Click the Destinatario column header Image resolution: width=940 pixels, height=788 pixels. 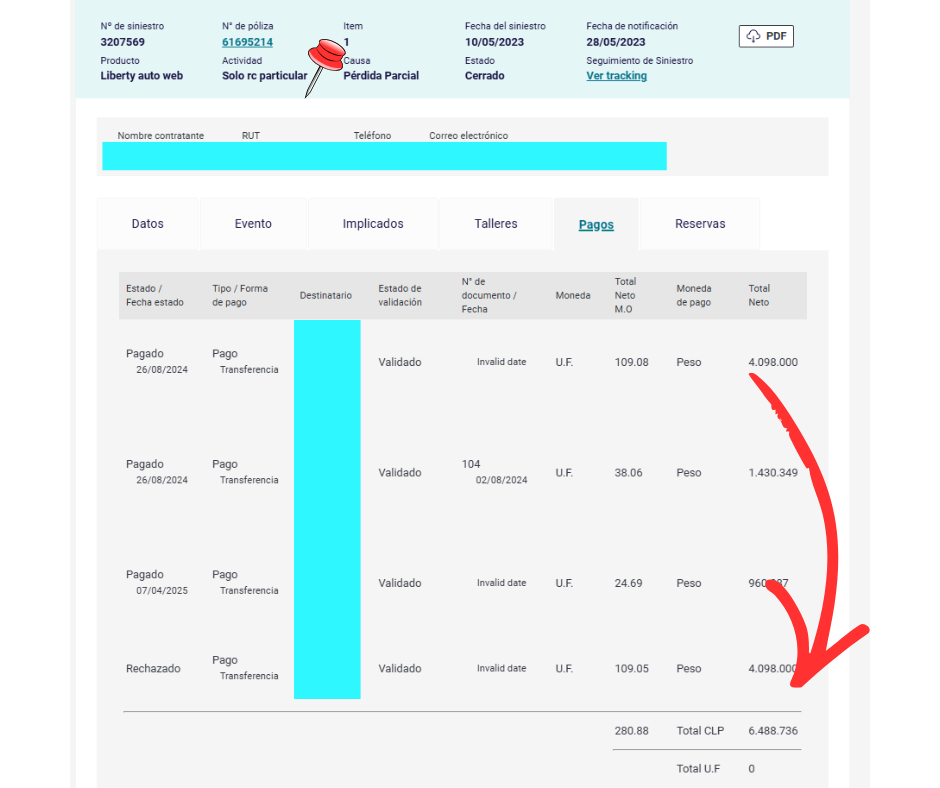326,296
